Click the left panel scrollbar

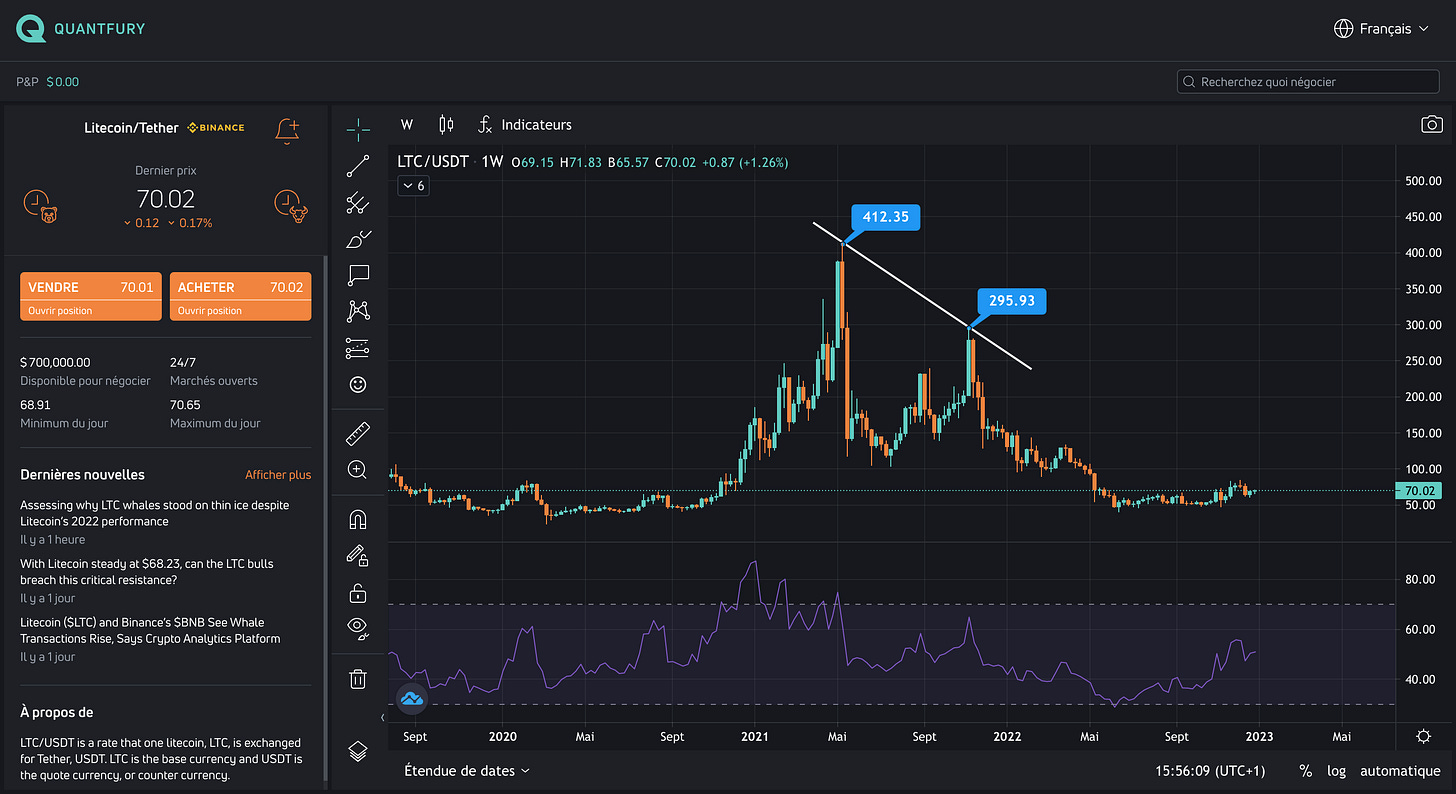[x=325, y=520]
